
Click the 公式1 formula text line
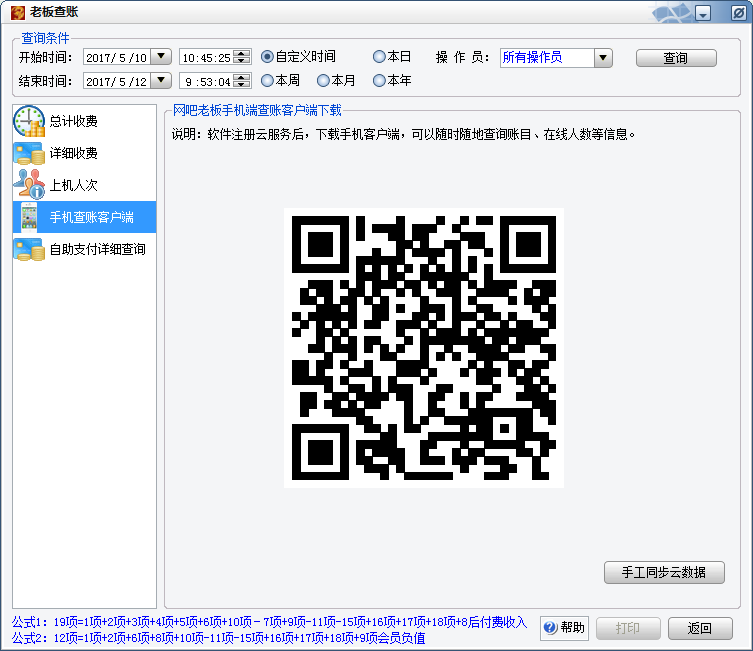pos(269,623)
